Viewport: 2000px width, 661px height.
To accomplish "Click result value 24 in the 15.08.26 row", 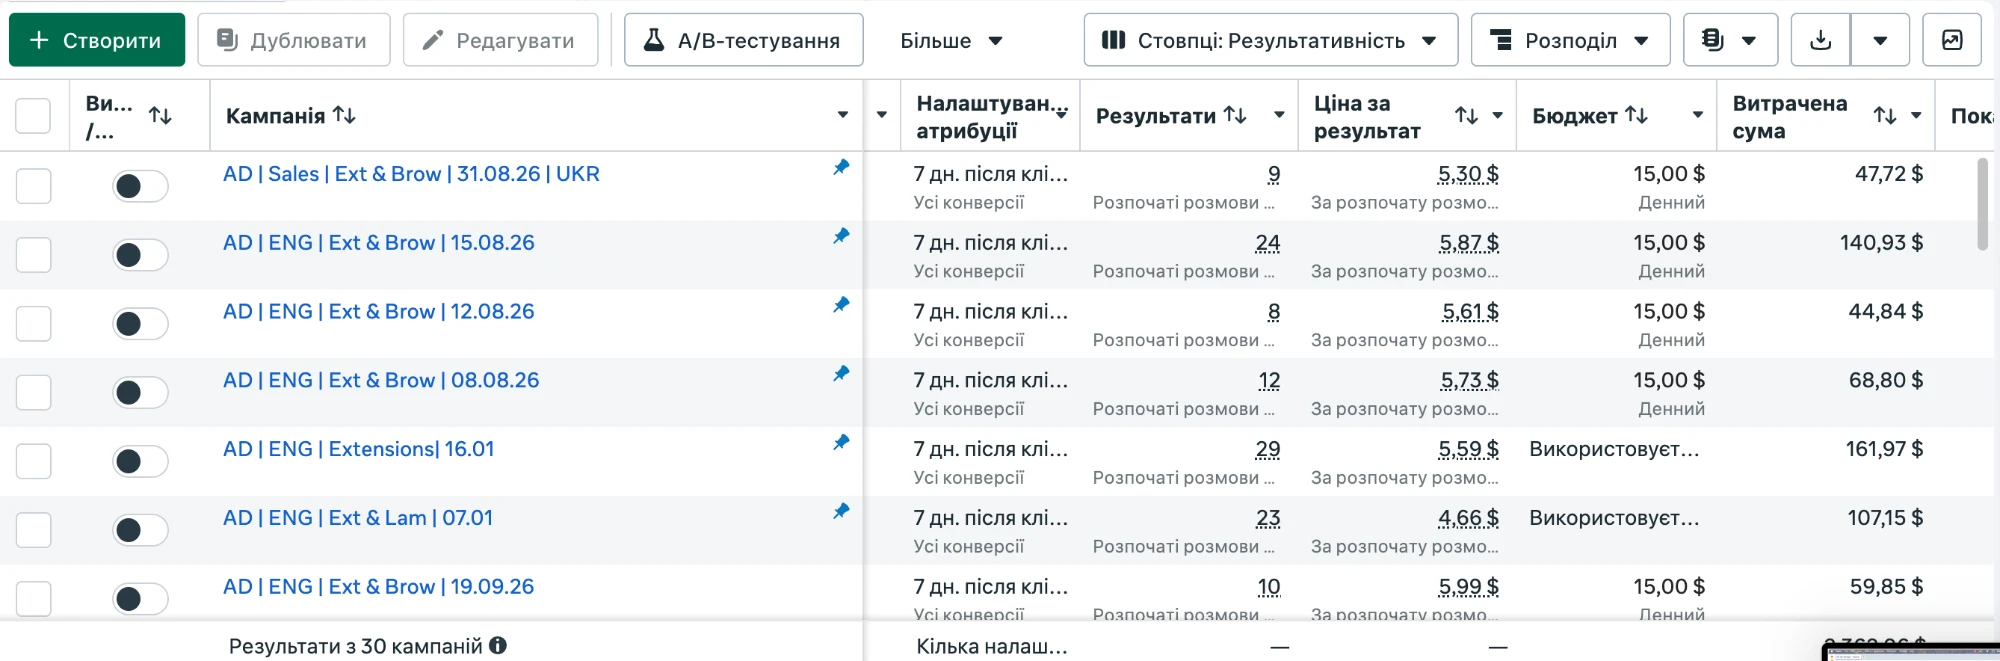I will (x=1268, y=243).
